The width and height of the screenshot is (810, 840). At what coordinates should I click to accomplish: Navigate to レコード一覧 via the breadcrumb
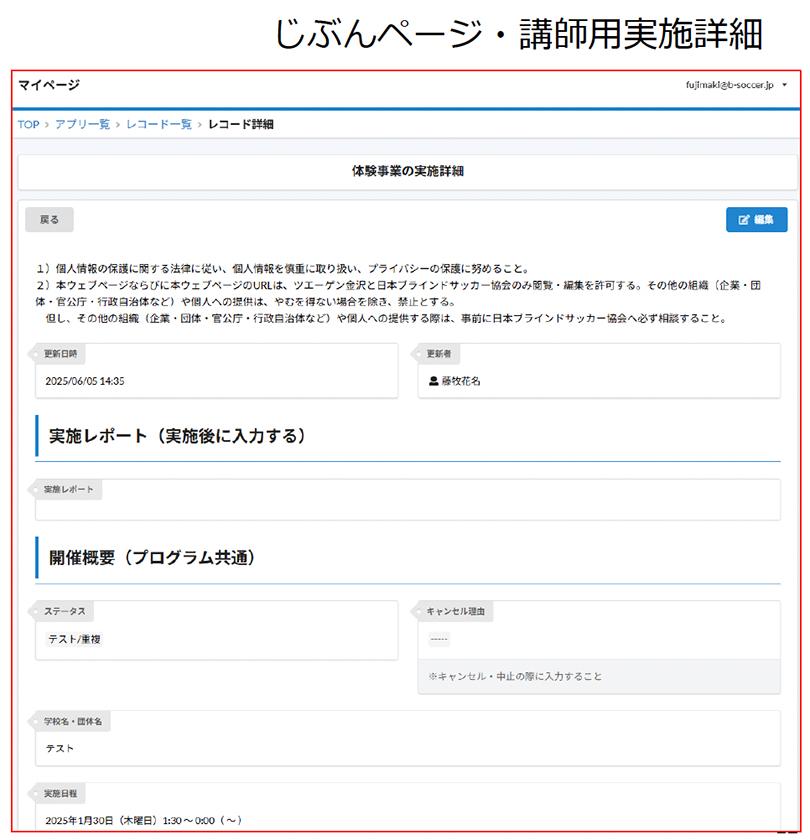[160, 123]
